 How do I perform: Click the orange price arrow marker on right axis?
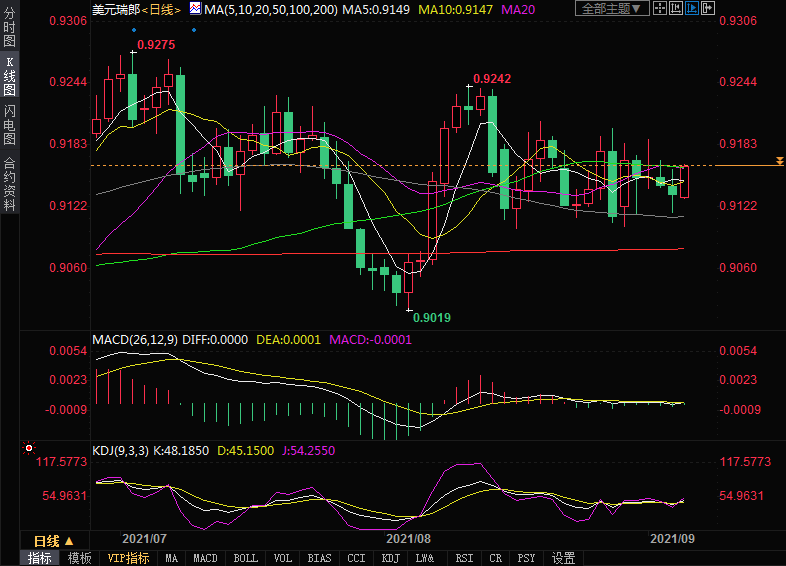point(779,161)
